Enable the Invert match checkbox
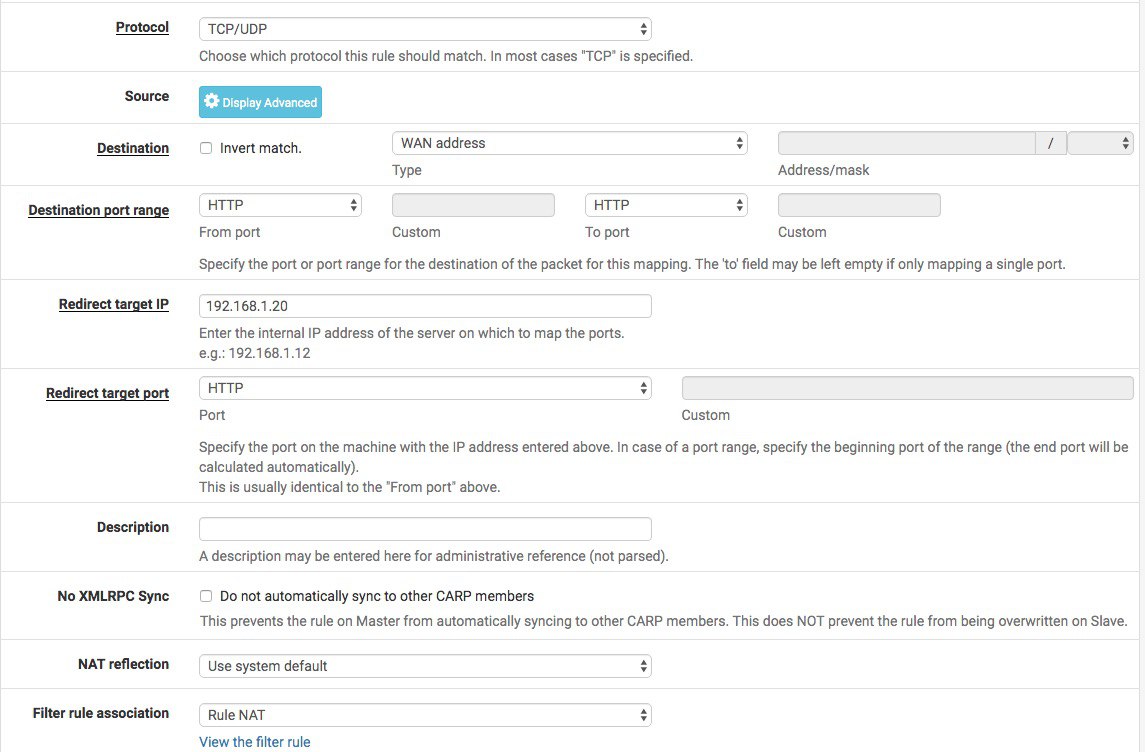Viewport: 1145px width, 752px height. tap(206, 148)
